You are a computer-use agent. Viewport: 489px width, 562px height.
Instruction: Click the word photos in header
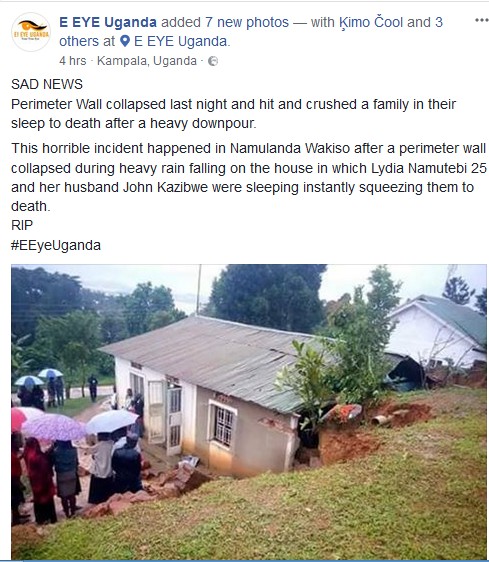pos(267,22)
